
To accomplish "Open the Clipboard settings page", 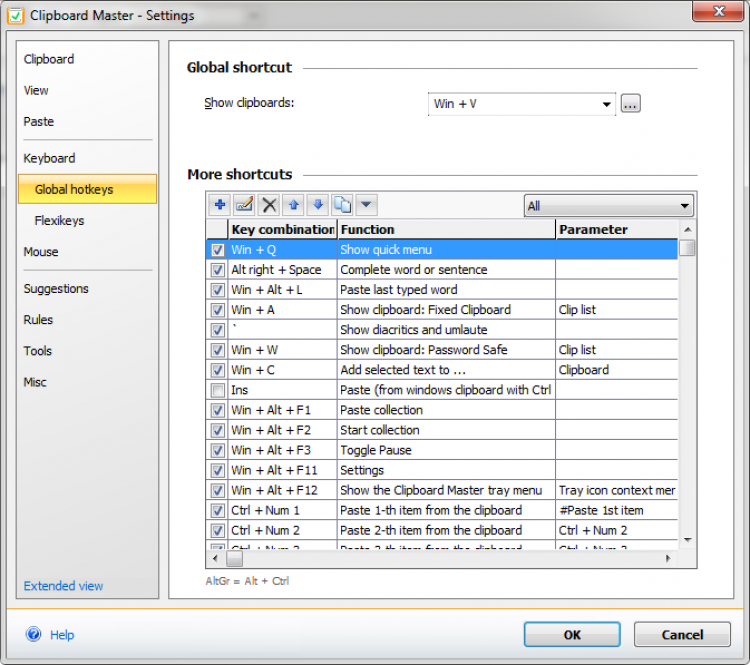I will coord(49,59).
